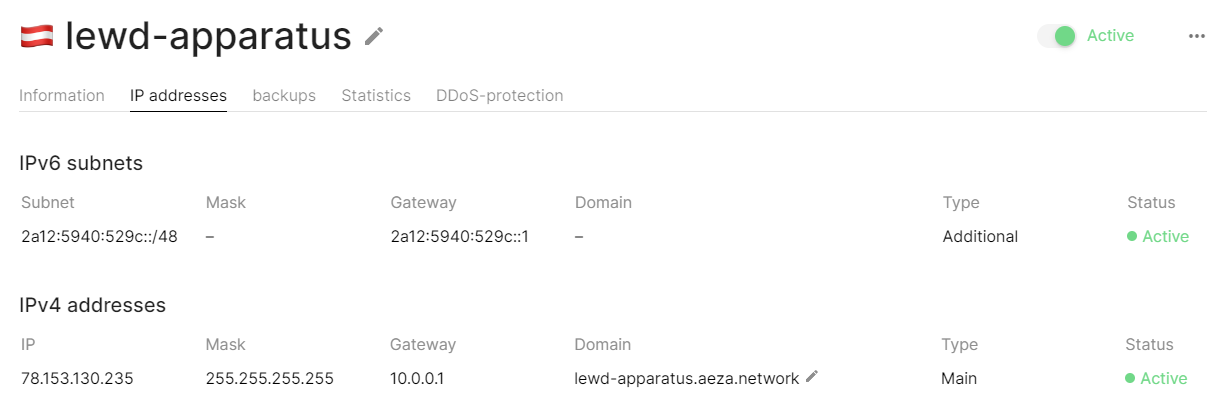Click the lewd-apparatus.aeza.network domain text
1207x409 pixels.
point(686,379)
